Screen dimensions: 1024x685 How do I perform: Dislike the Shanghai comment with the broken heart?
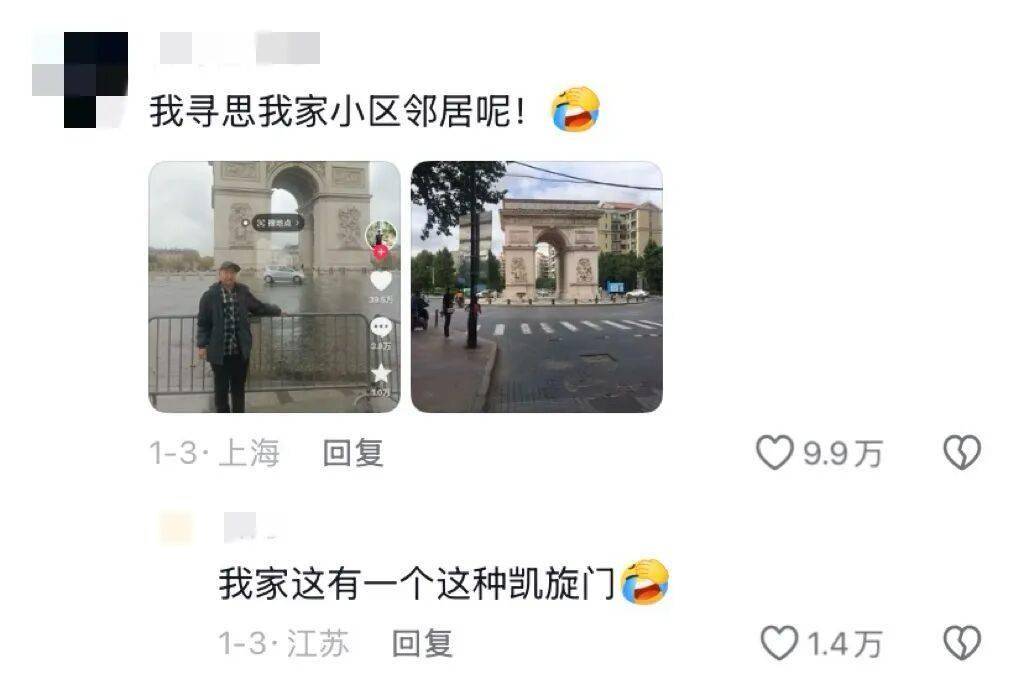click(x=962, y=452)
